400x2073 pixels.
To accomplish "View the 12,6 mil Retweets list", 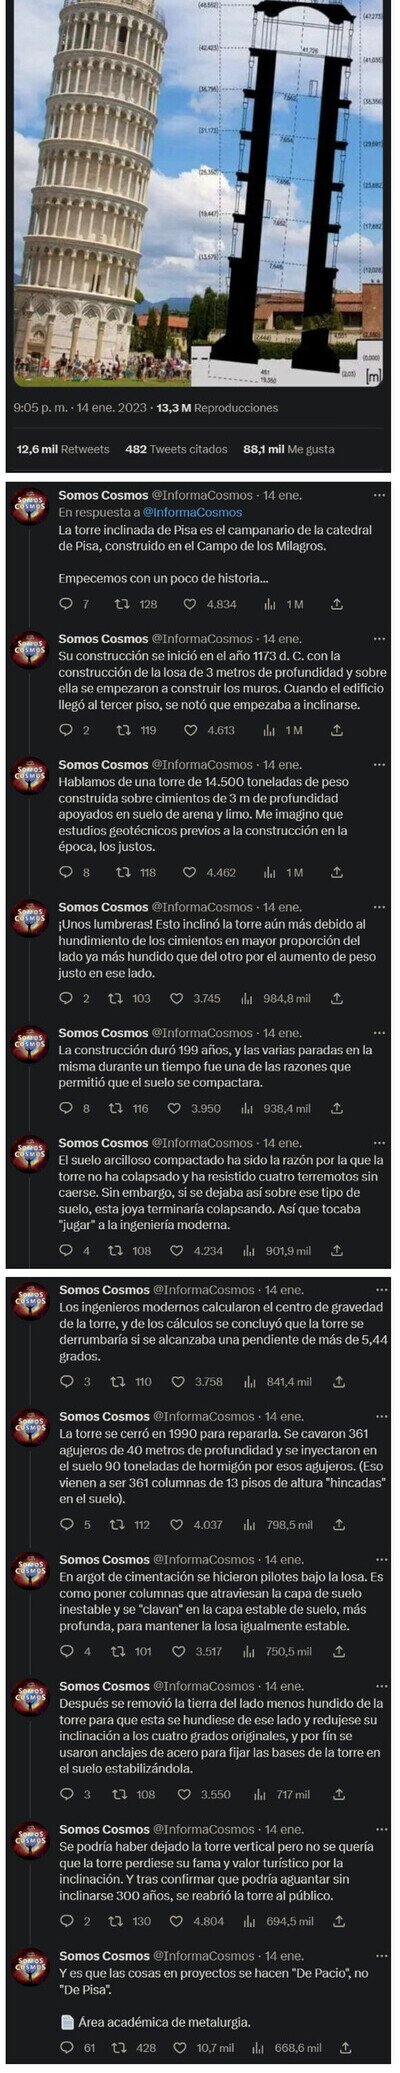I will tap(62, 449).
